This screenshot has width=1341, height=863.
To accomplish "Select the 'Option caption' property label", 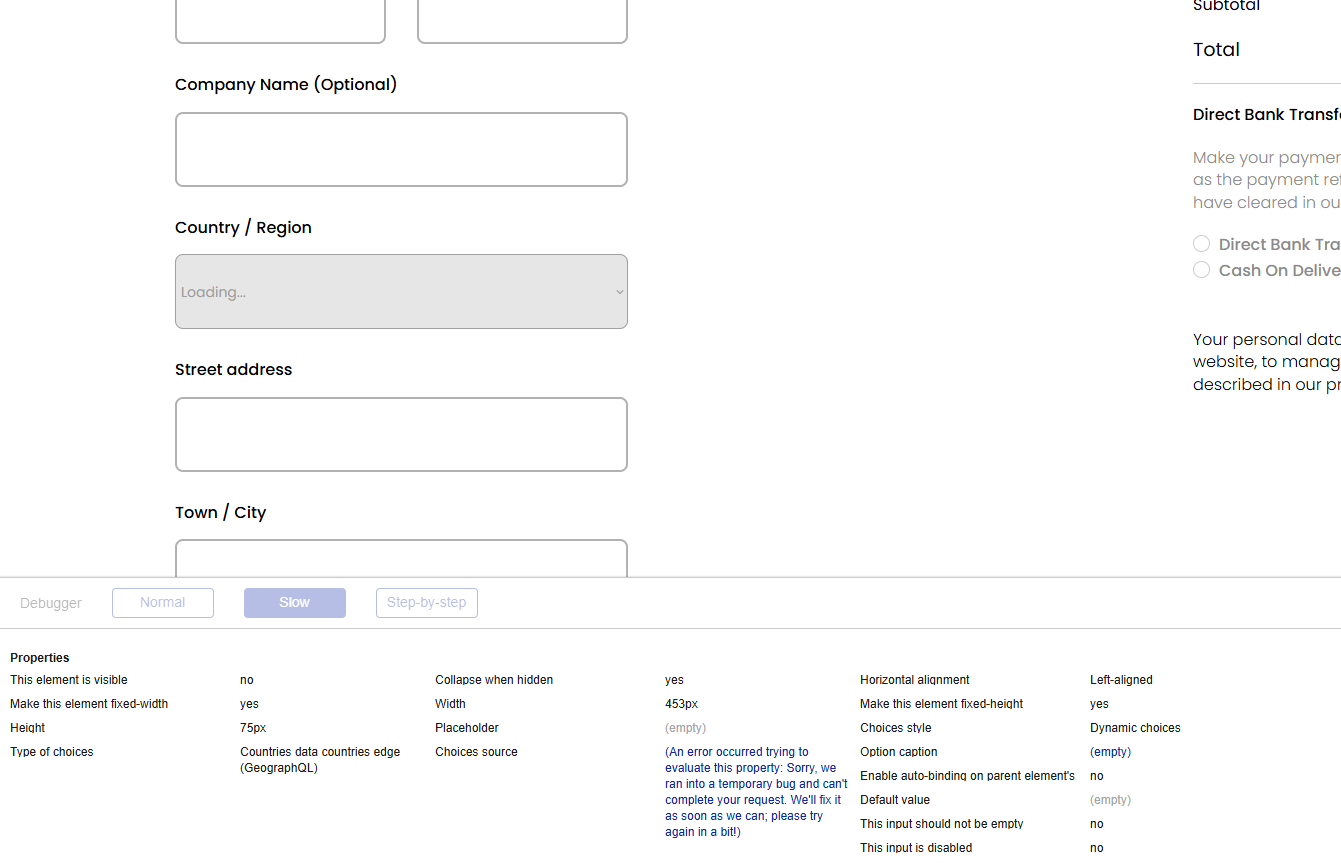I will click(x=899, y=752).
